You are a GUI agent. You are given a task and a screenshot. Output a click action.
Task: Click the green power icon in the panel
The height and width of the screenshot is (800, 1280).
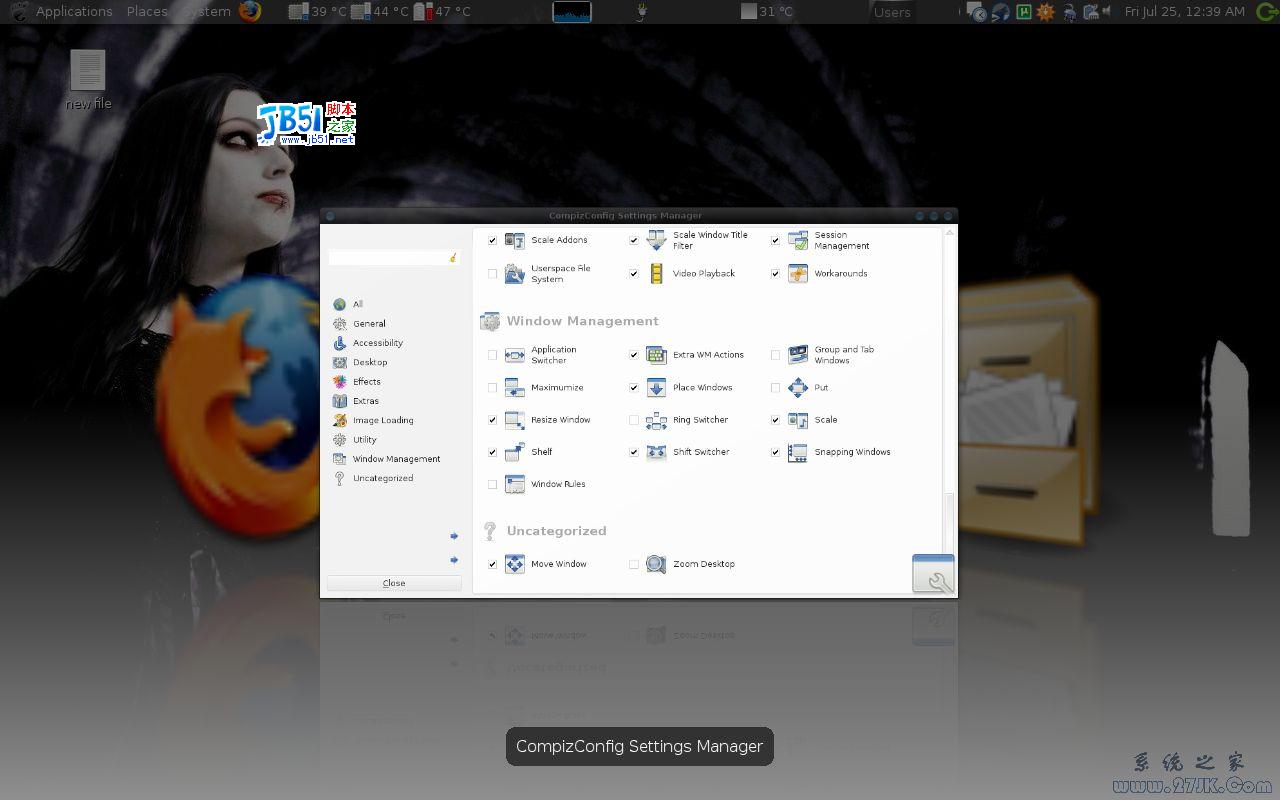coord(1265,12)
